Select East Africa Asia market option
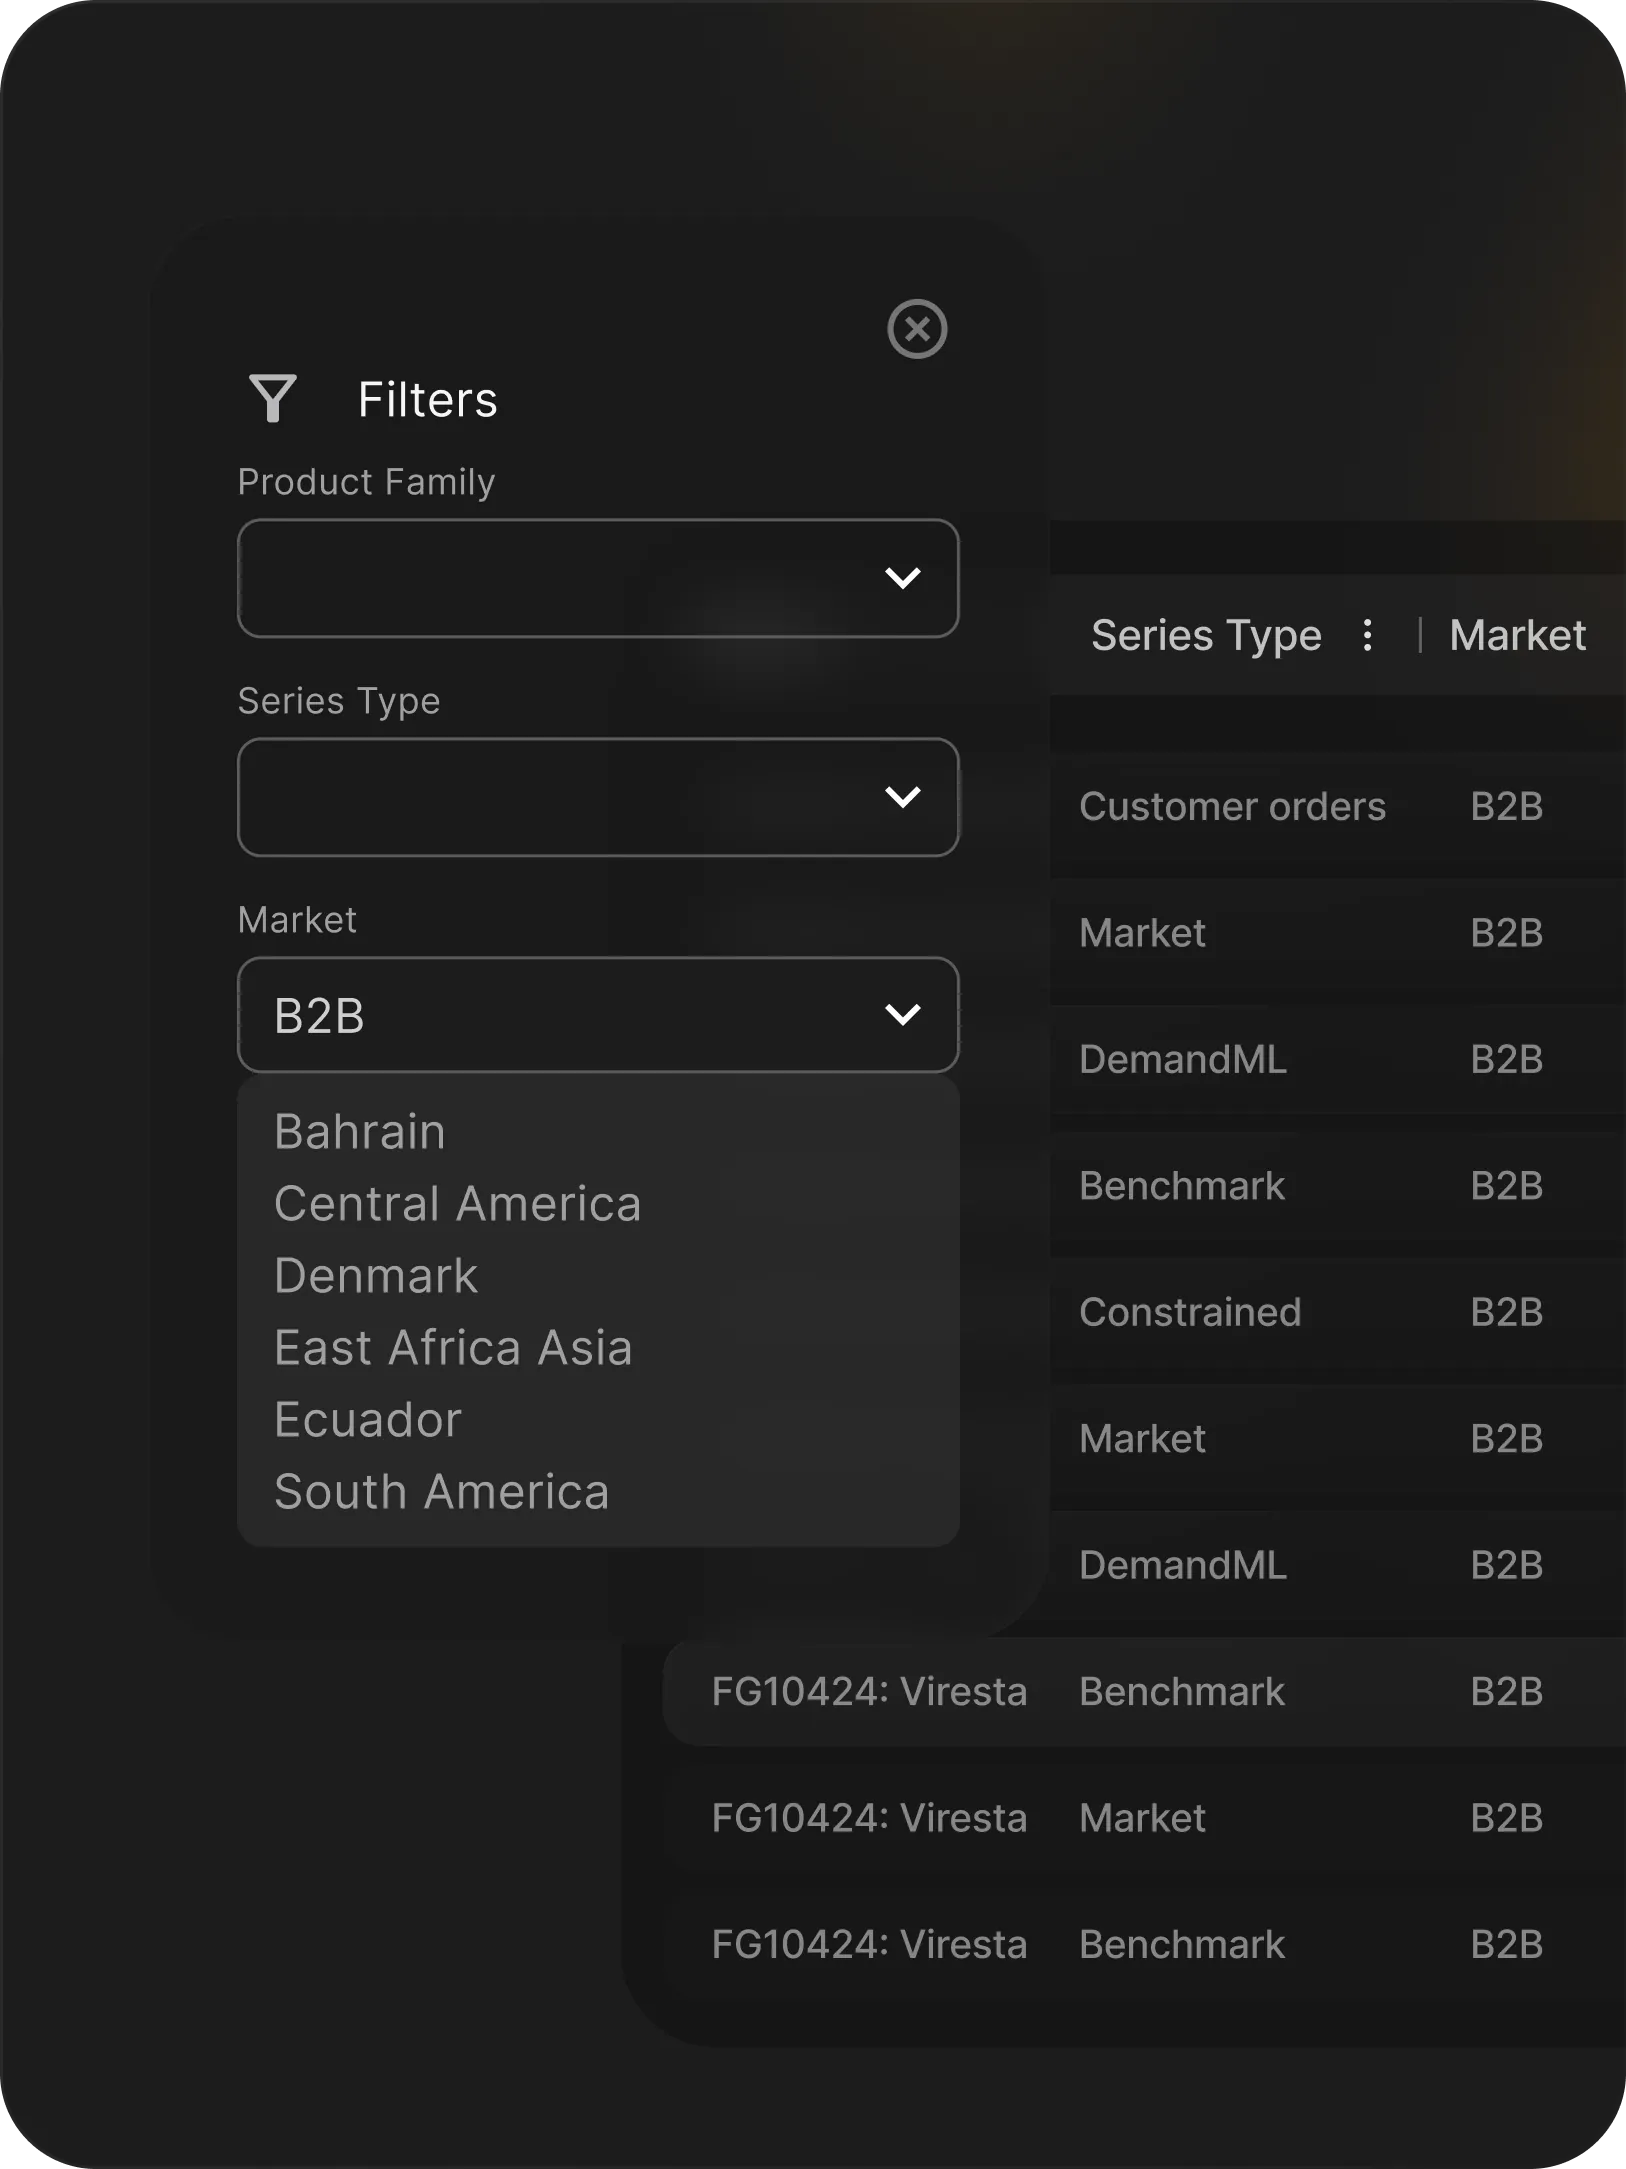Viewport: 1626px width, 2169px height. coord(453,1348)
